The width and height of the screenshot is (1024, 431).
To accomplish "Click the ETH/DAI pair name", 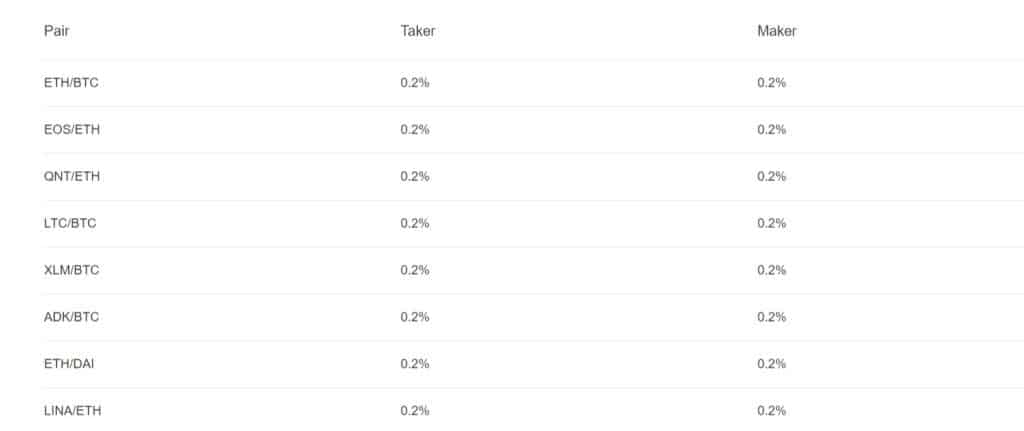I will click(69, 364).
